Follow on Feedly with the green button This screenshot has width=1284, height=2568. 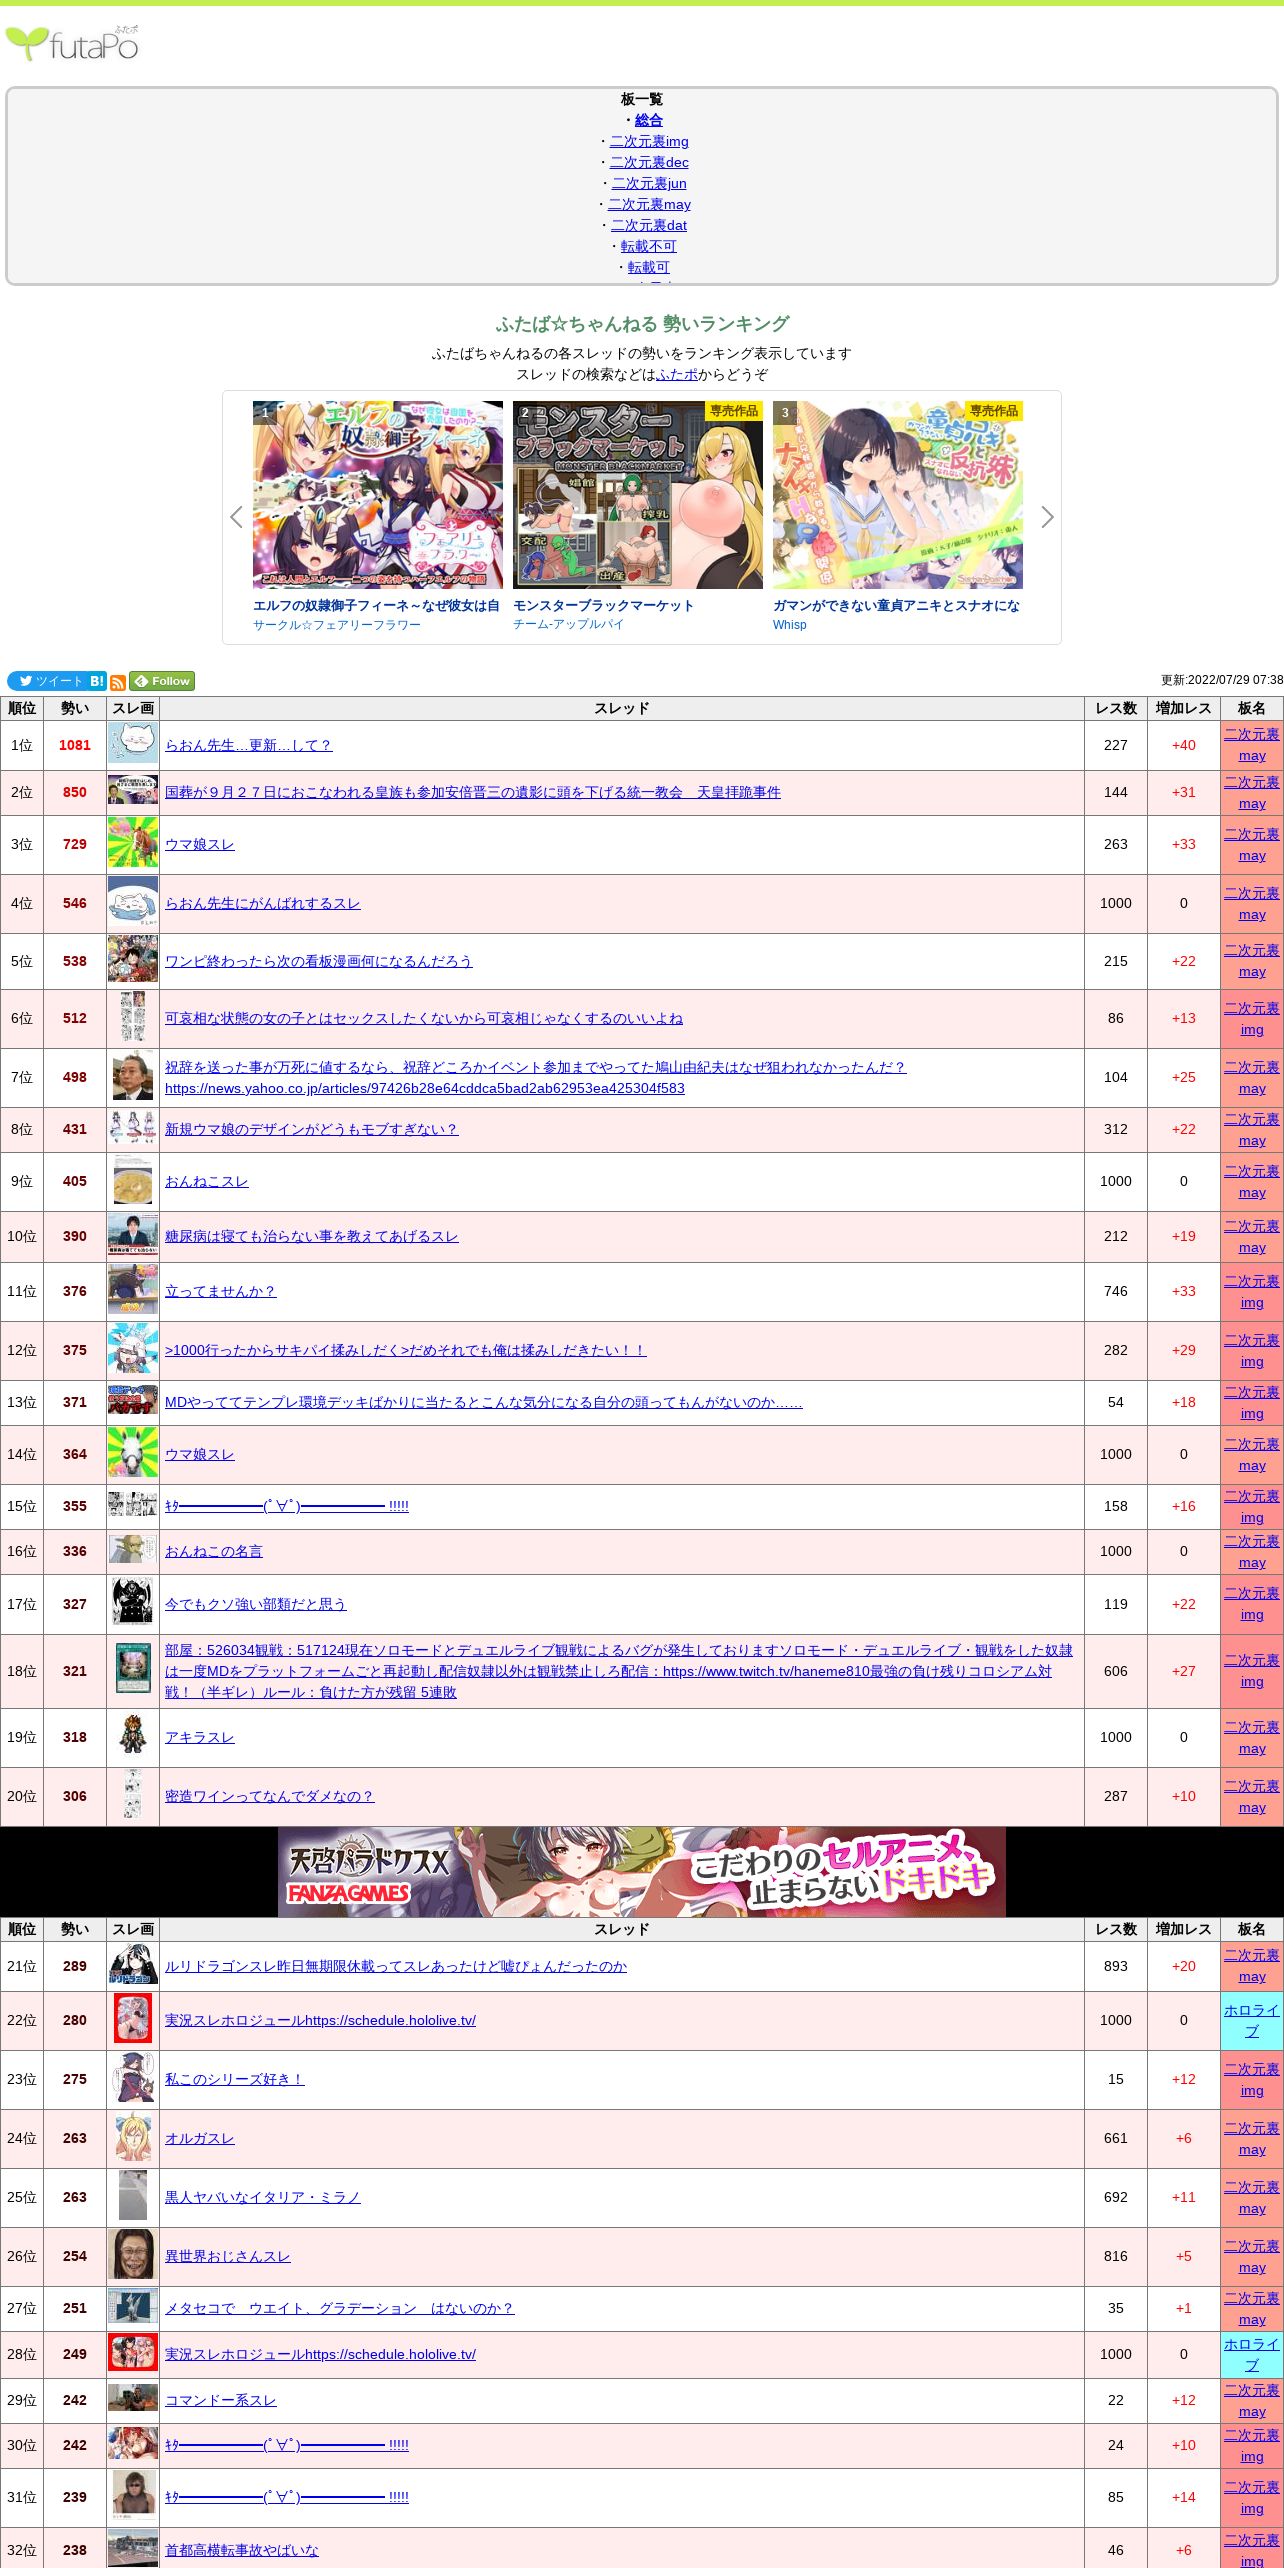click(162, 681)
